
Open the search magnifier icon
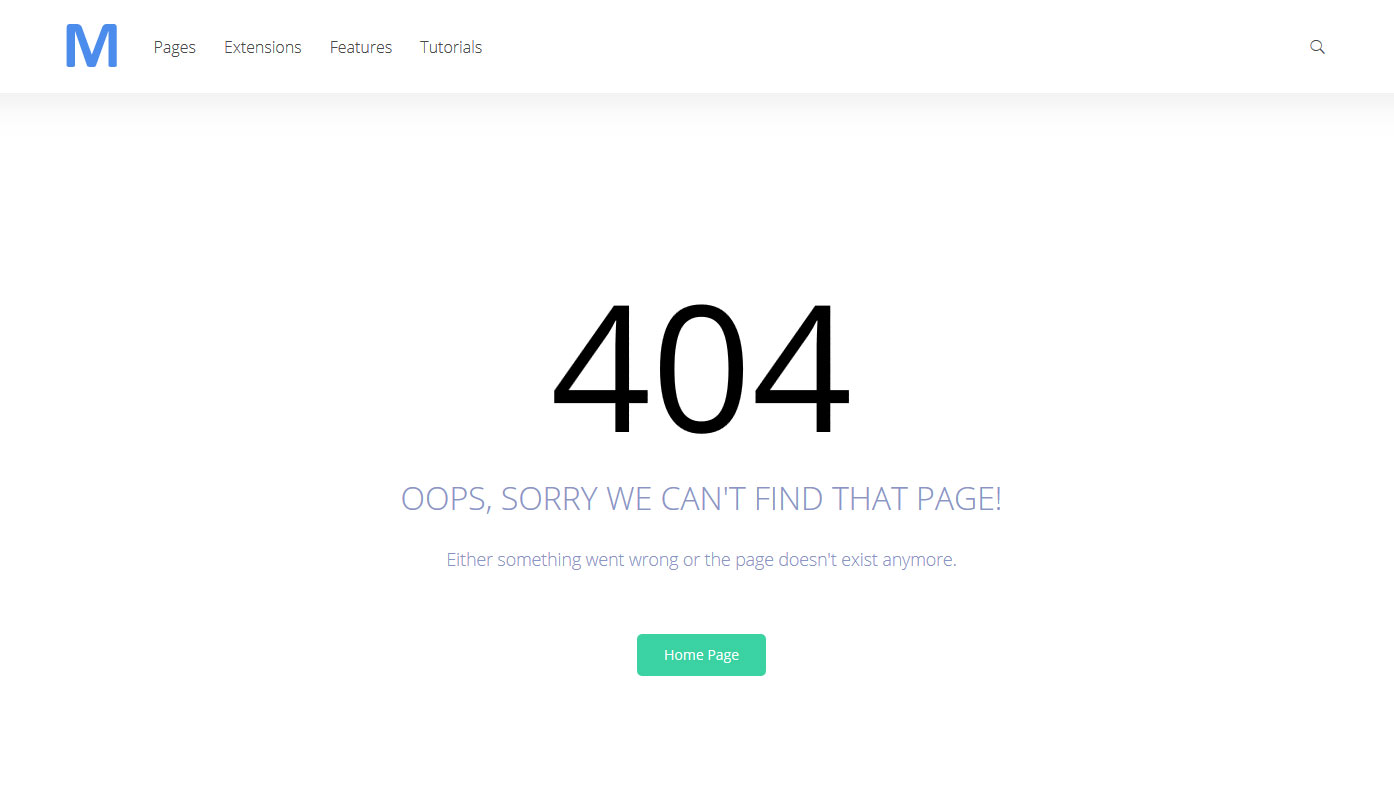click(1317, 47)
